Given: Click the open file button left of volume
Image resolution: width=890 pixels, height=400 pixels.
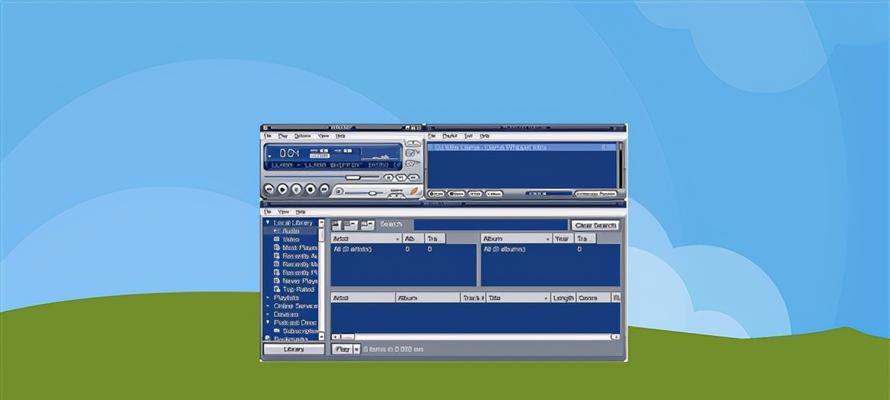Looking at the screenshot, I should click(339, 192).
